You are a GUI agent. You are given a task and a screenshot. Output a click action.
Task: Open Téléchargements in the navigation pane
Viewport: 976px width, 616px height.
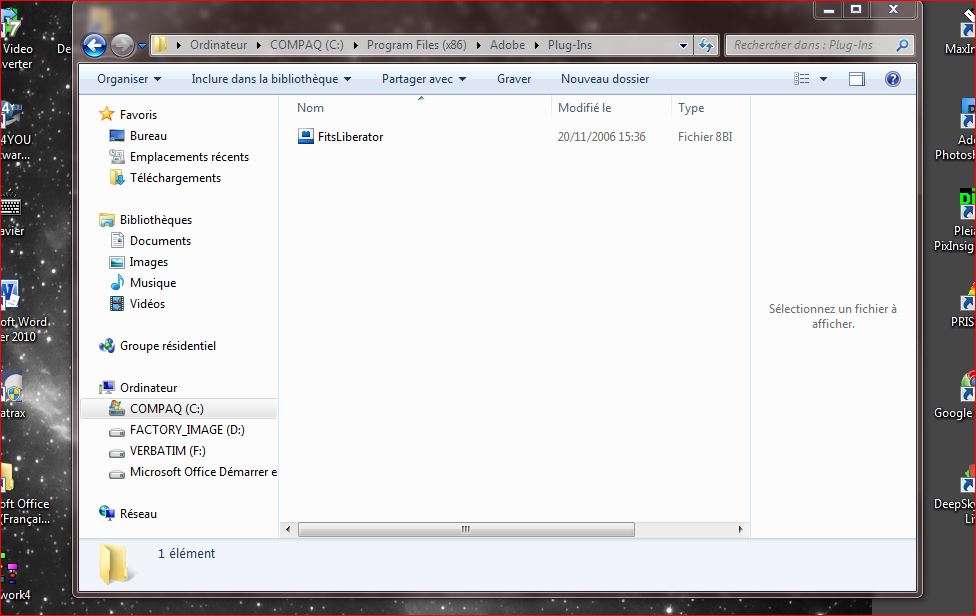click(x=176, y=178)
